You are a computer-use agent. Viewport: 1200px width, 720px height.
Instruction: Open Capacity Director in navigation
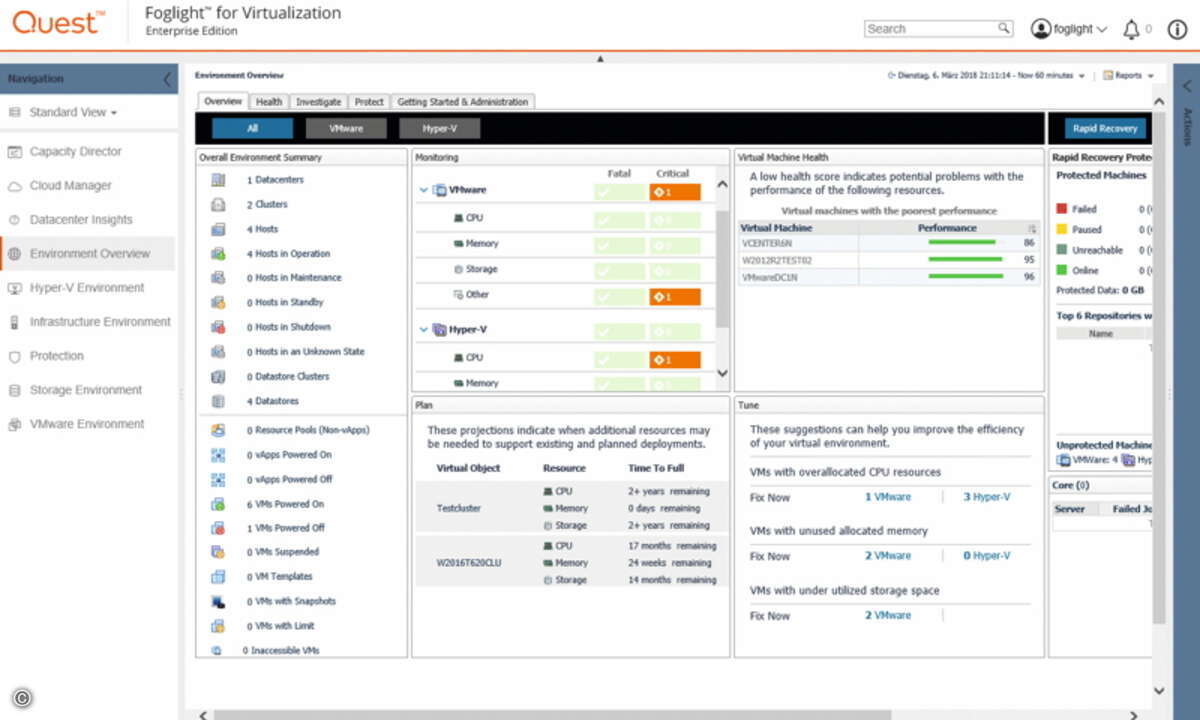coord(76,152)
